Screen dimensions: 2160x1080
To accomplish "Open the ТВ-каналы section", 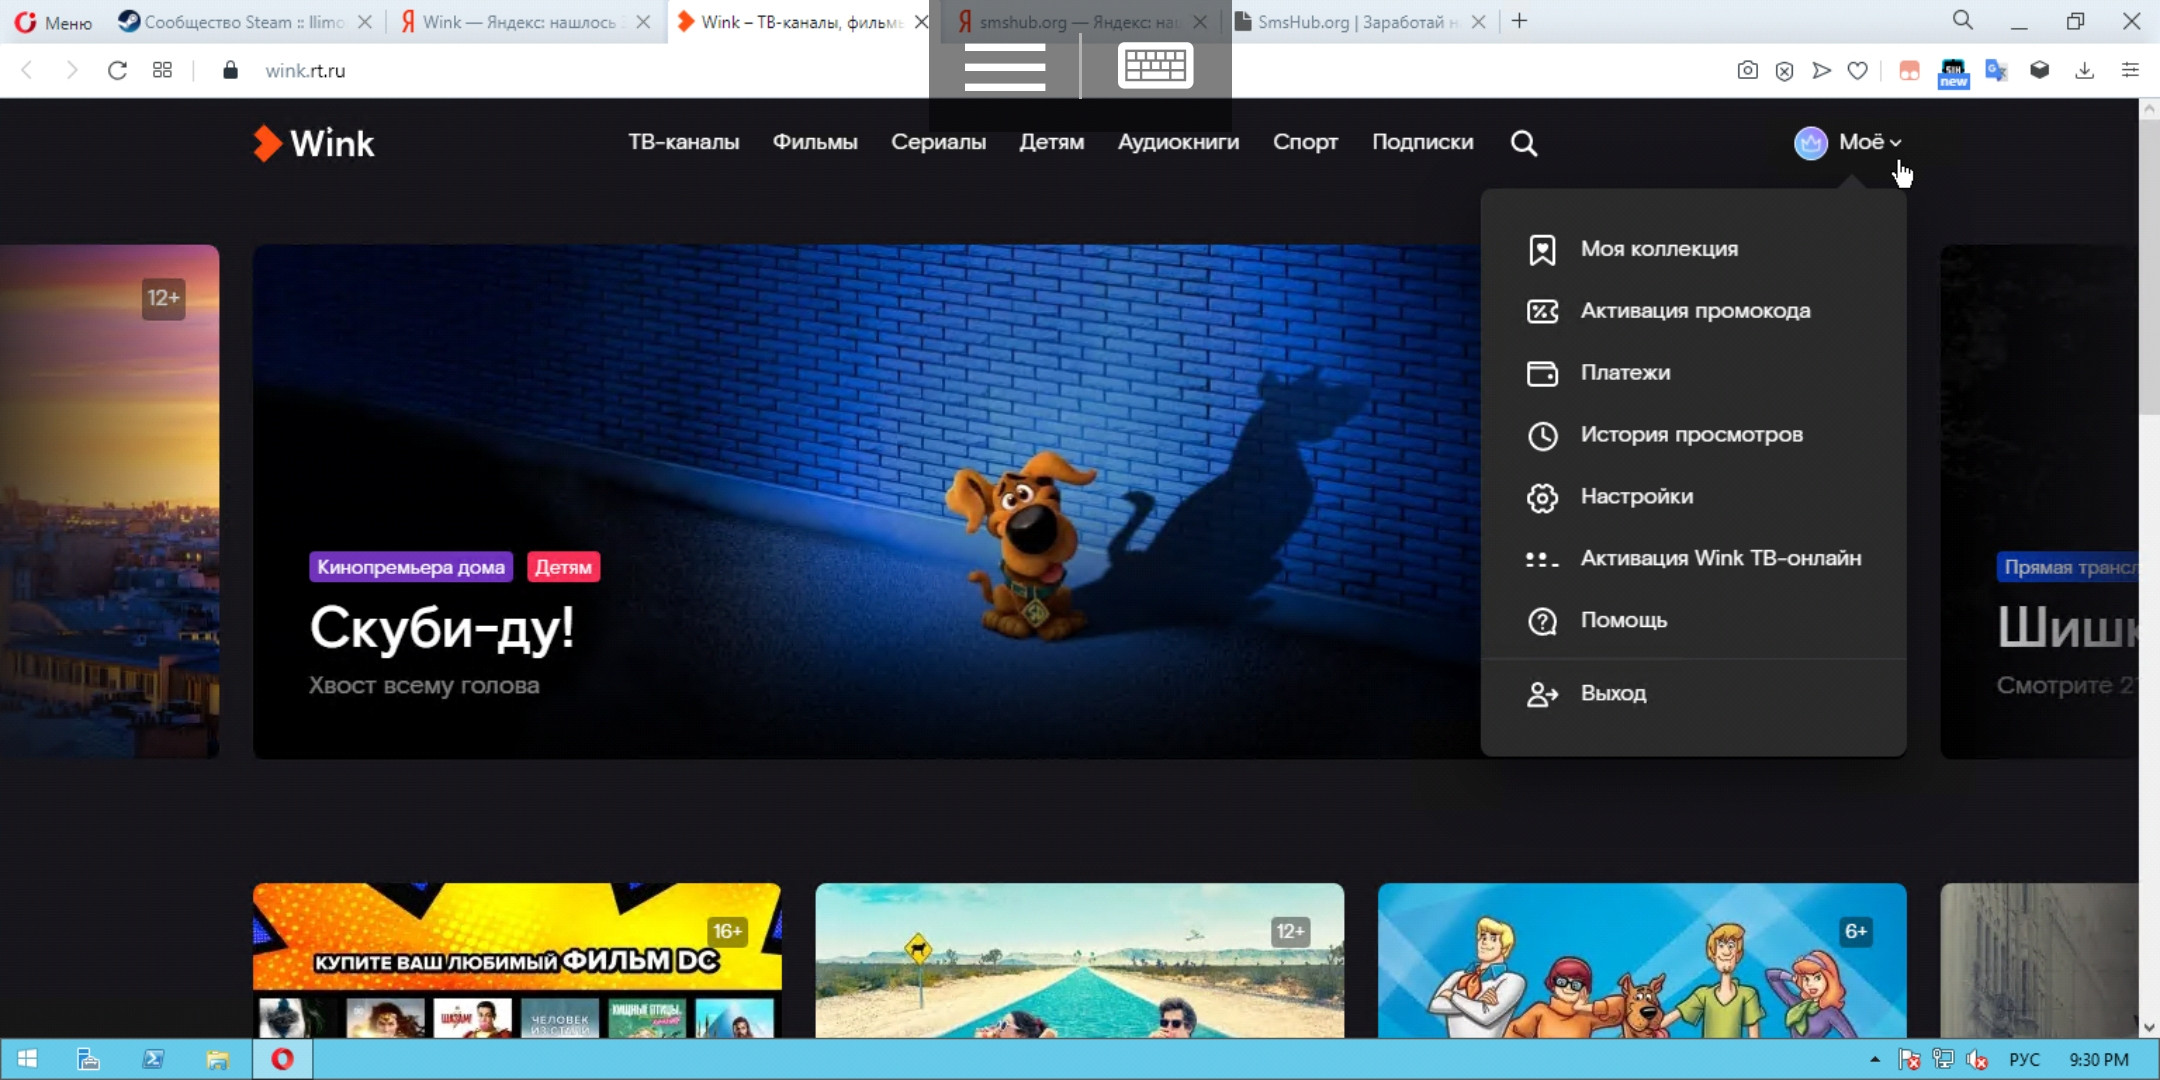I will pos(683,142).
